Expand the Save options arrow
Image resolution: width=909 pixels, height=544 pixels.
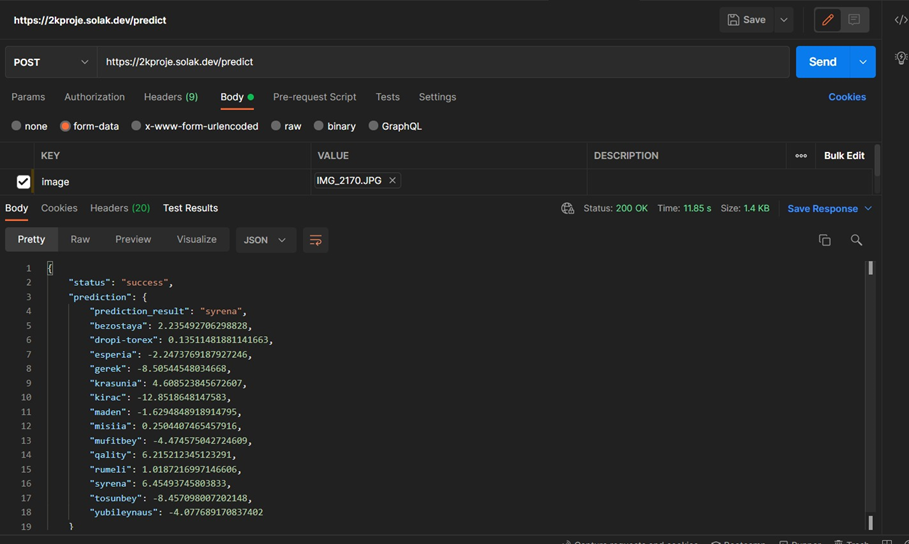(784, 20)
